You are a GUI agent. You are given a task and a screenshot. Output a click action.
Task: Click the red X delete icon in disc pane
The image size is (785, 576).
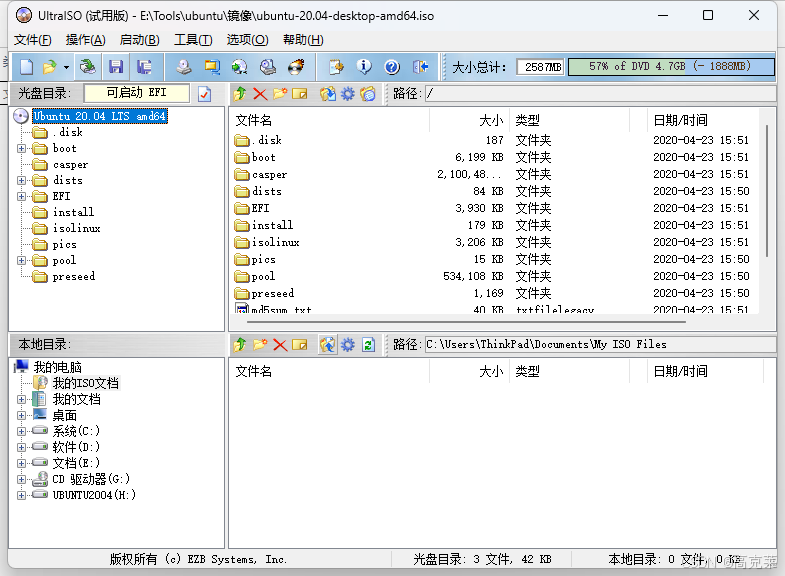[260, 94]
